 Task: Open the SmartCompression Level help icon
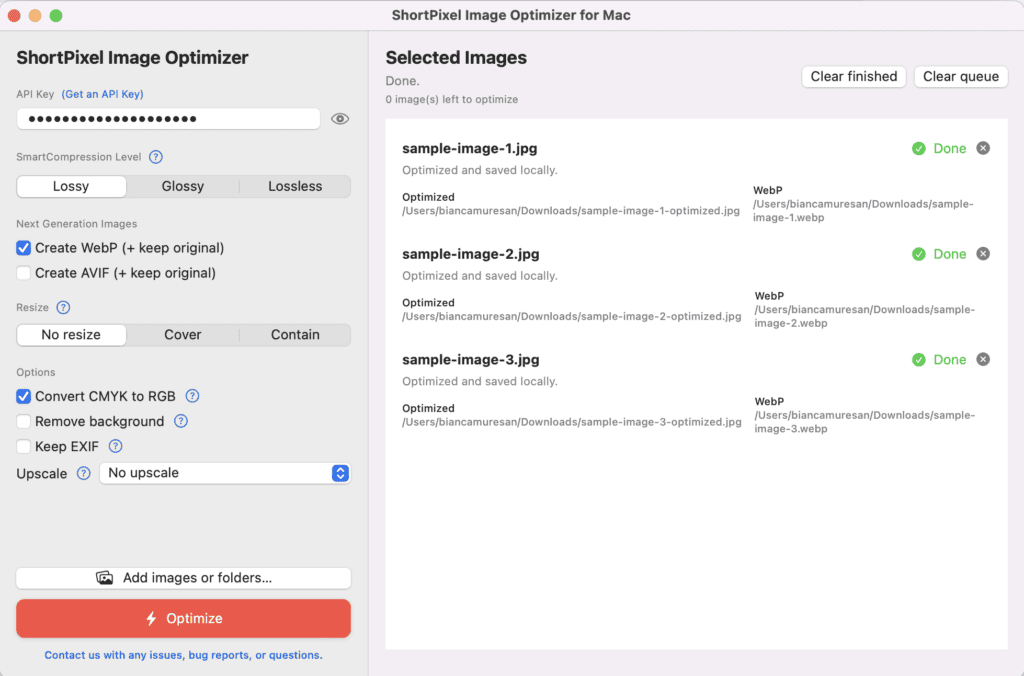point(157,156)
